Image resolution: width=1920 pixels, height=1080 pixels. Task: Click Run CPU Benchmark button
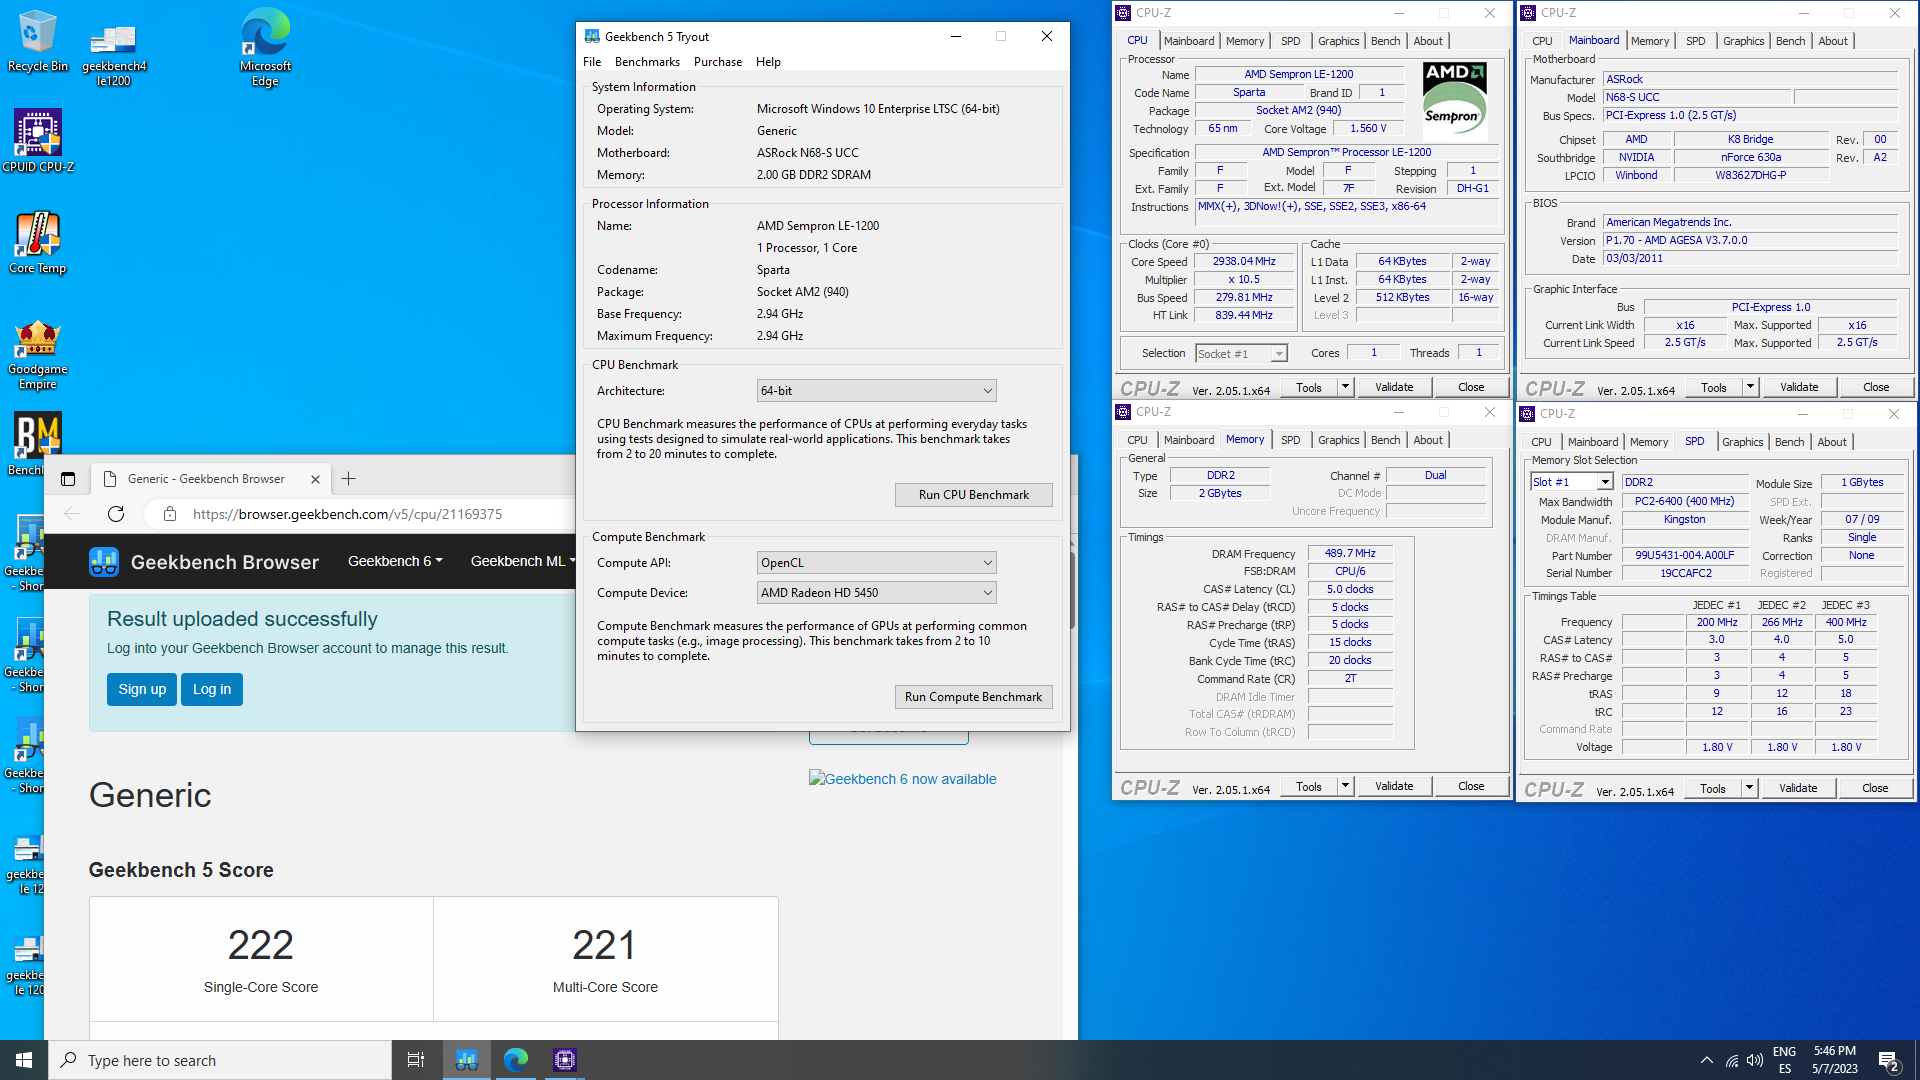tap(973, 495)
